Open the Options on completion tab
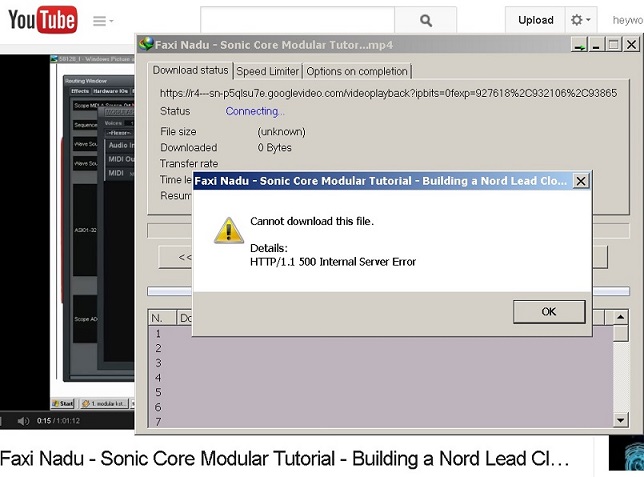 coord(356,71)
